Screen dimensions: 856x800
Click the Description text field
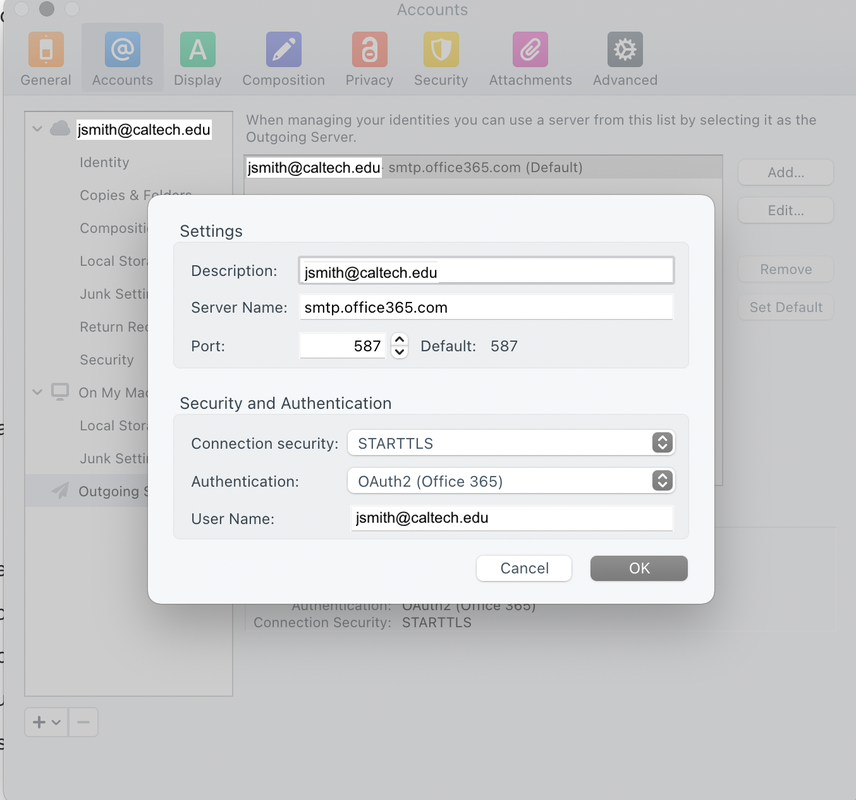pos(486,271)
